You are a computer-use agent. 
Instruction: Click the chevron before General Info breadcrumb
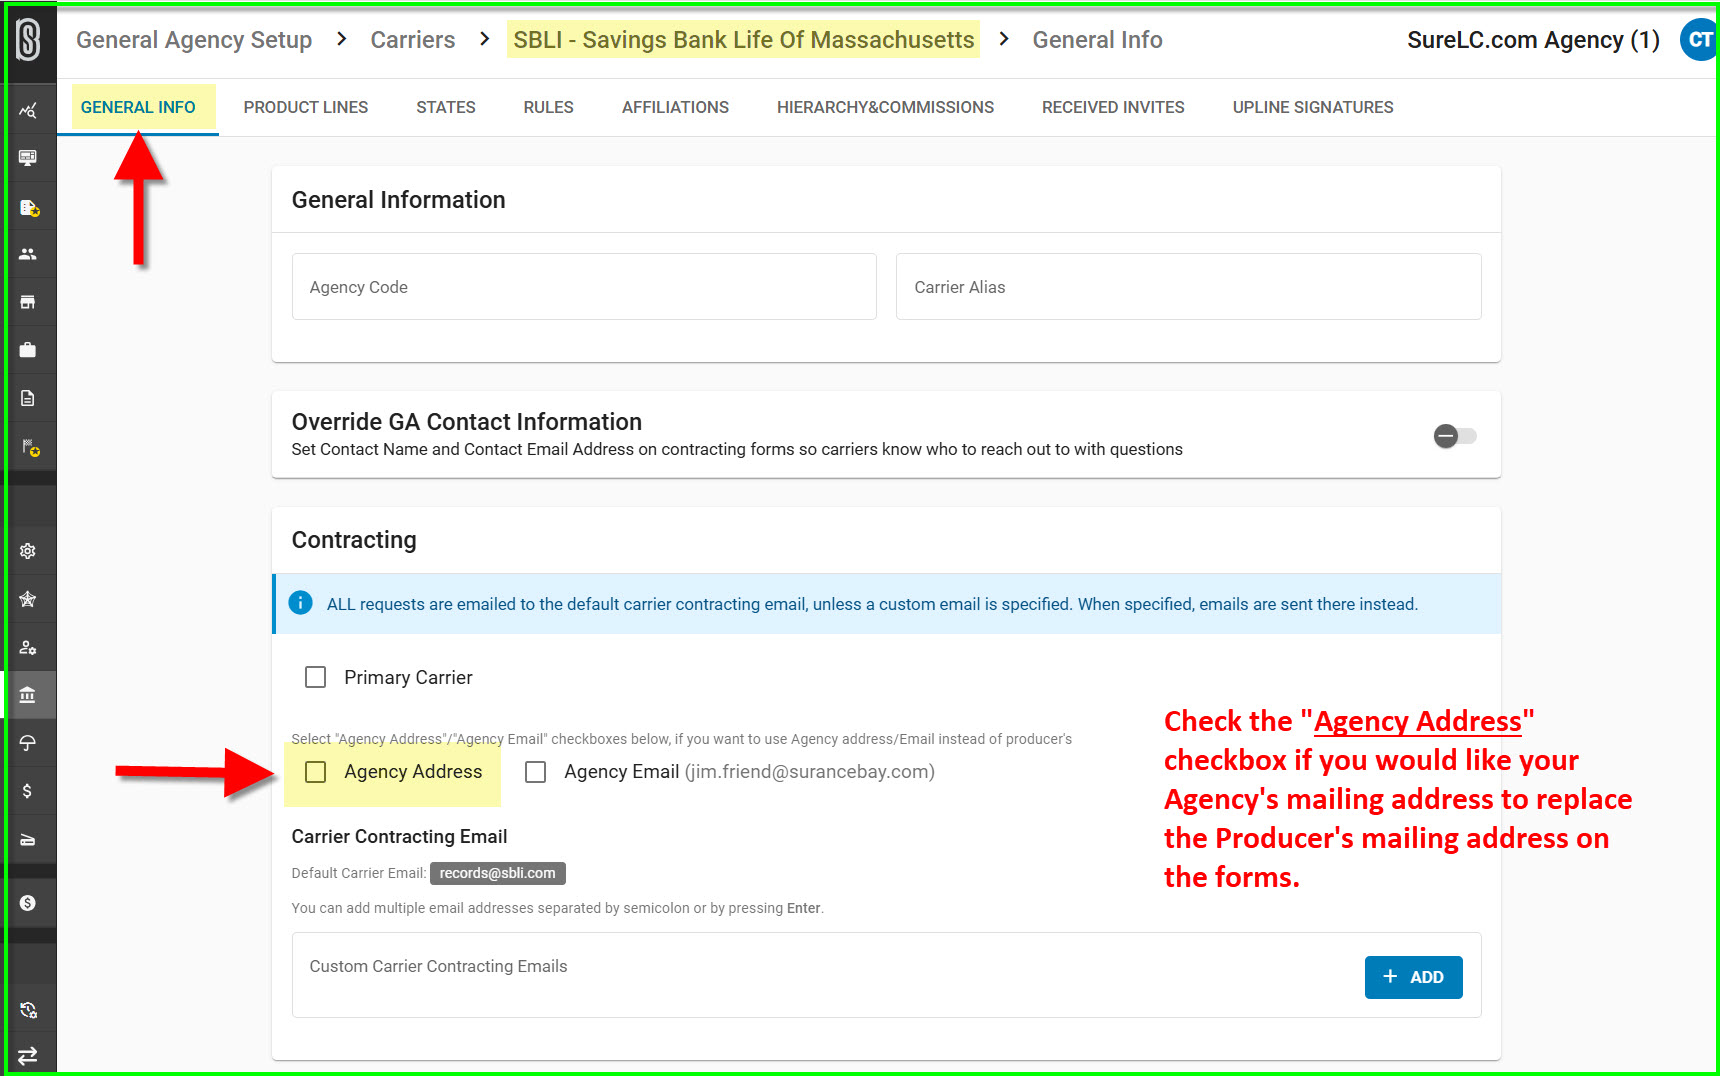pyautogui.click(x=1004, y=39)
